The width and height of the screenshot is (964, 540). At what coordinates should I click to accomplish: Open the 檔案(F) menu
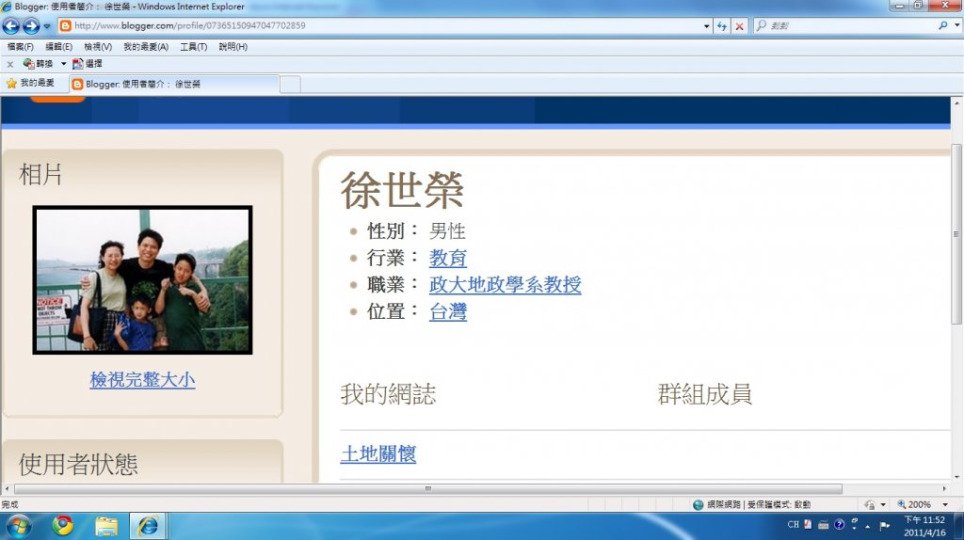click(x=20, y=47)
